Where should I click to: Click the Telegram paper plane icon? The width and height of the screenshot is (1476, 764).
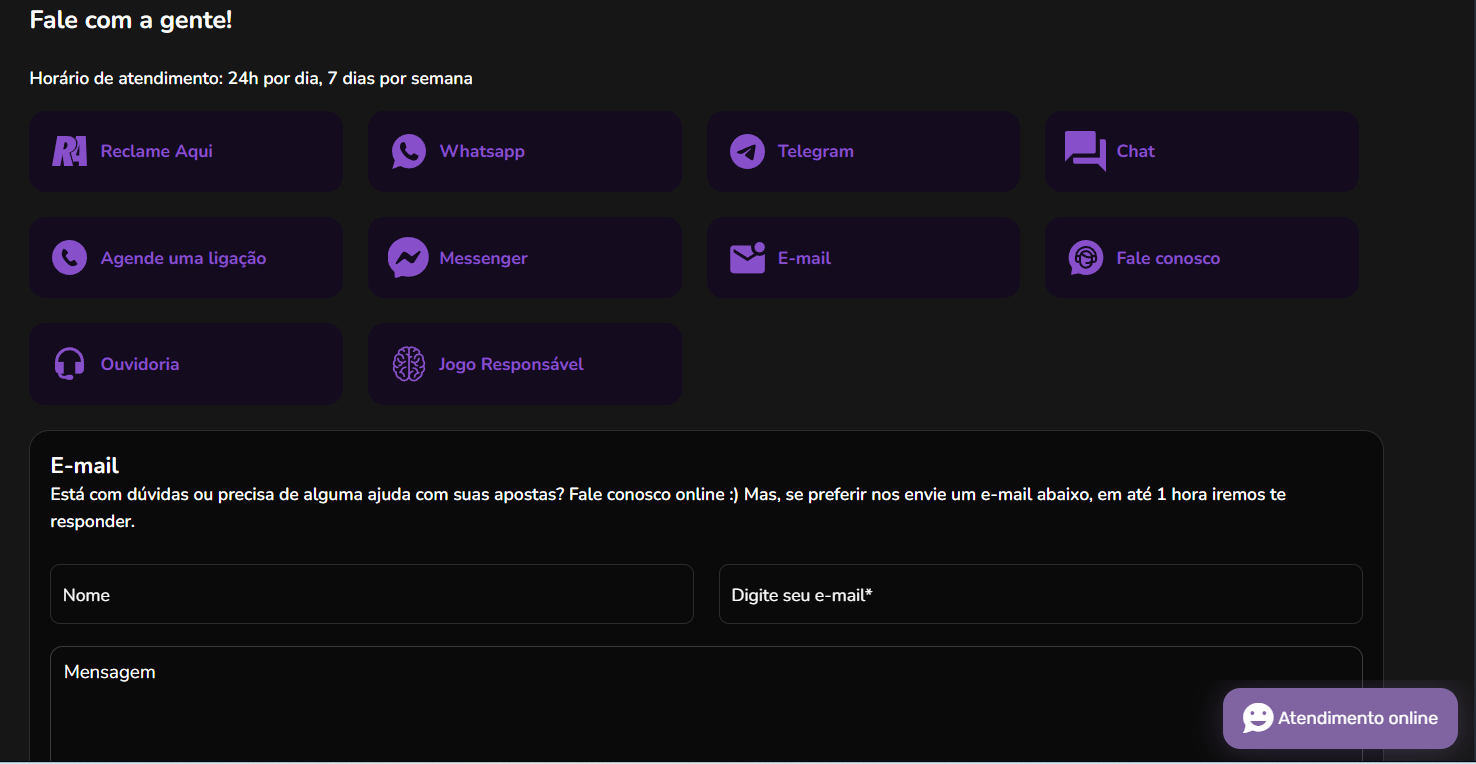(747, 152)
